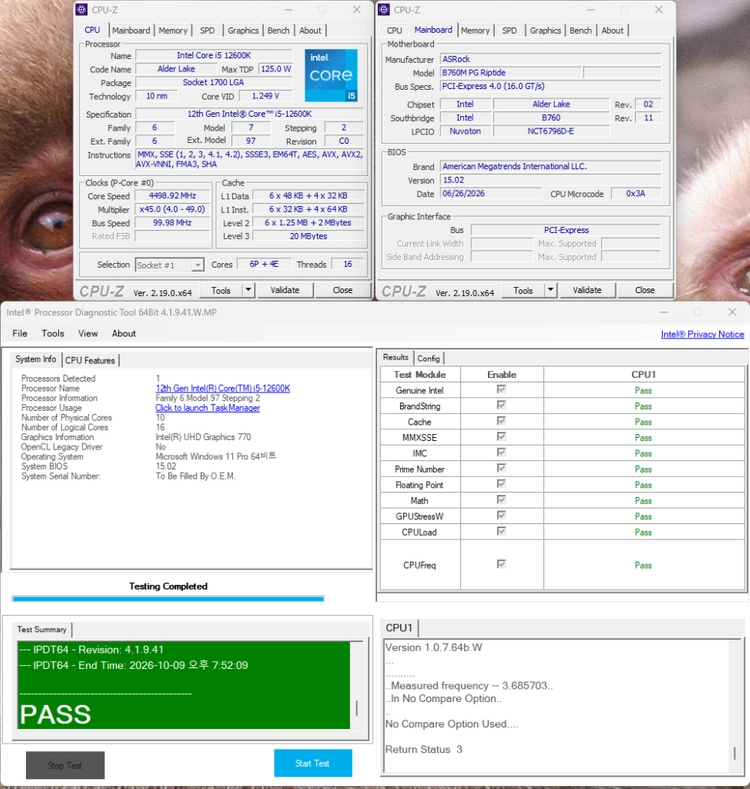Click the Tools button in right CPU-Z window
The width and height of the screenshot is (750, 789).
click(x=523, y=290)
